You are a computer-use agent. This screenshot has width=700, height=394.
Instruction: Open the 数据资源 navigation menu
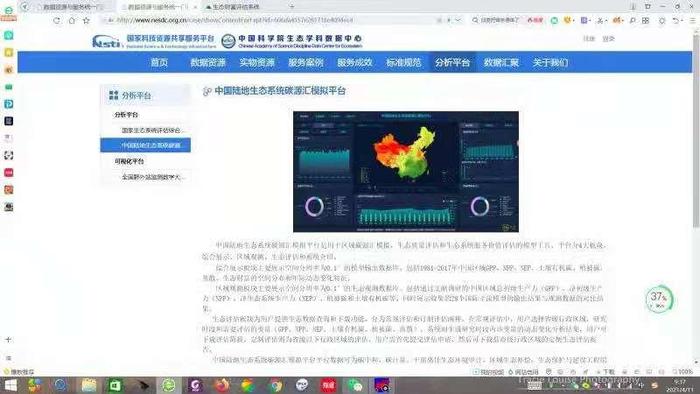tap(208, 62)
